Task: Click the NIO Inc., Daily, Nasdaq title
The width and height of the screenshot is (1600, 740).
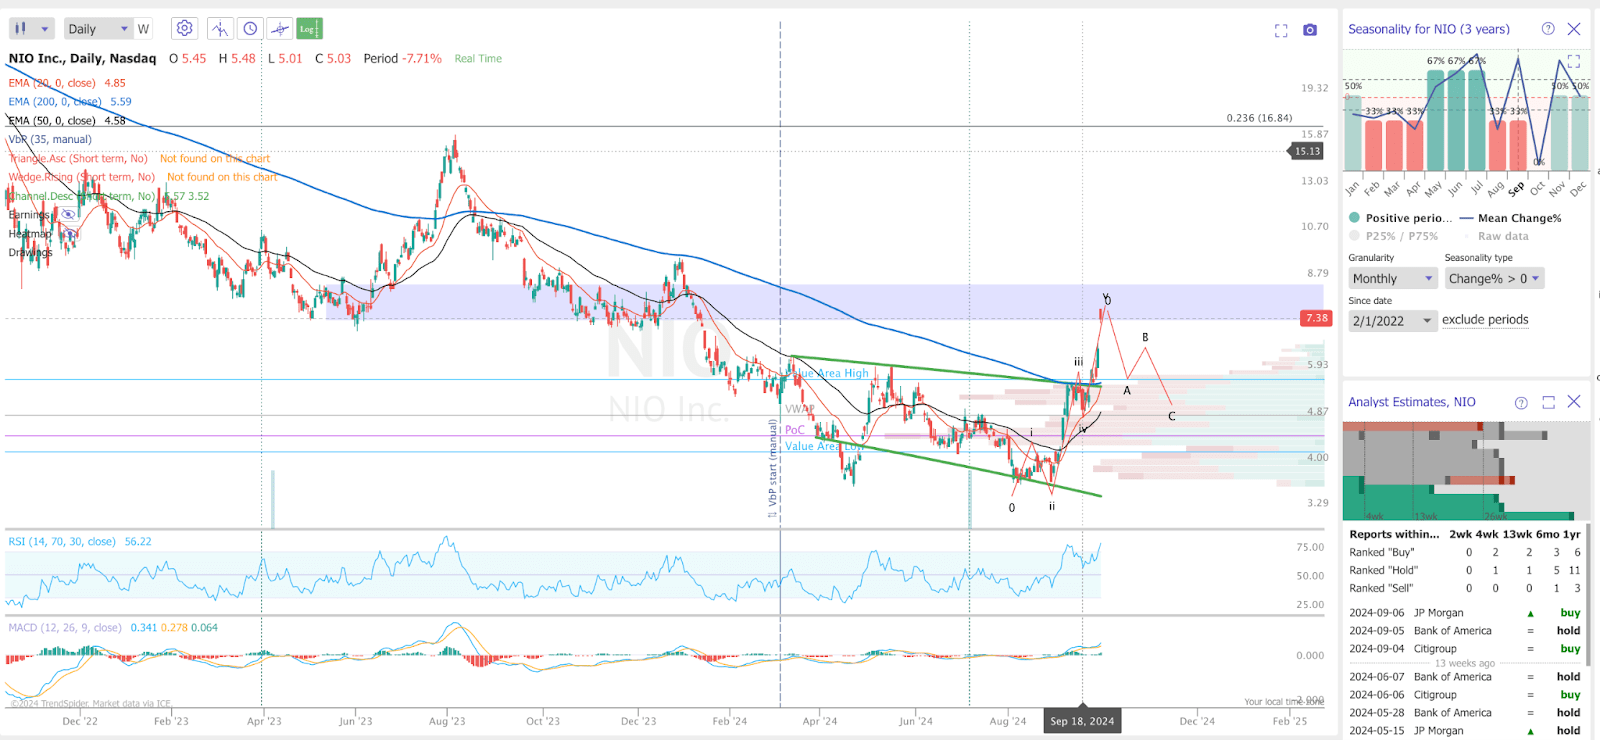Action: 83,59
